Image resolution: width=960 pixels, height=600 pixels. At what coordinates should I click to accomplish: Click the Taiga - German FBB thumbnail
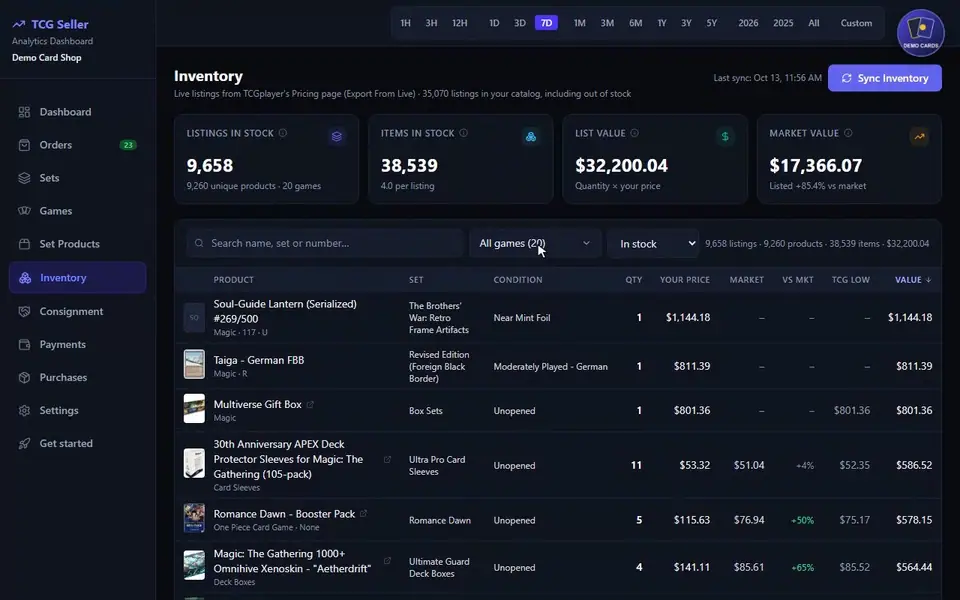click(194, 364)
